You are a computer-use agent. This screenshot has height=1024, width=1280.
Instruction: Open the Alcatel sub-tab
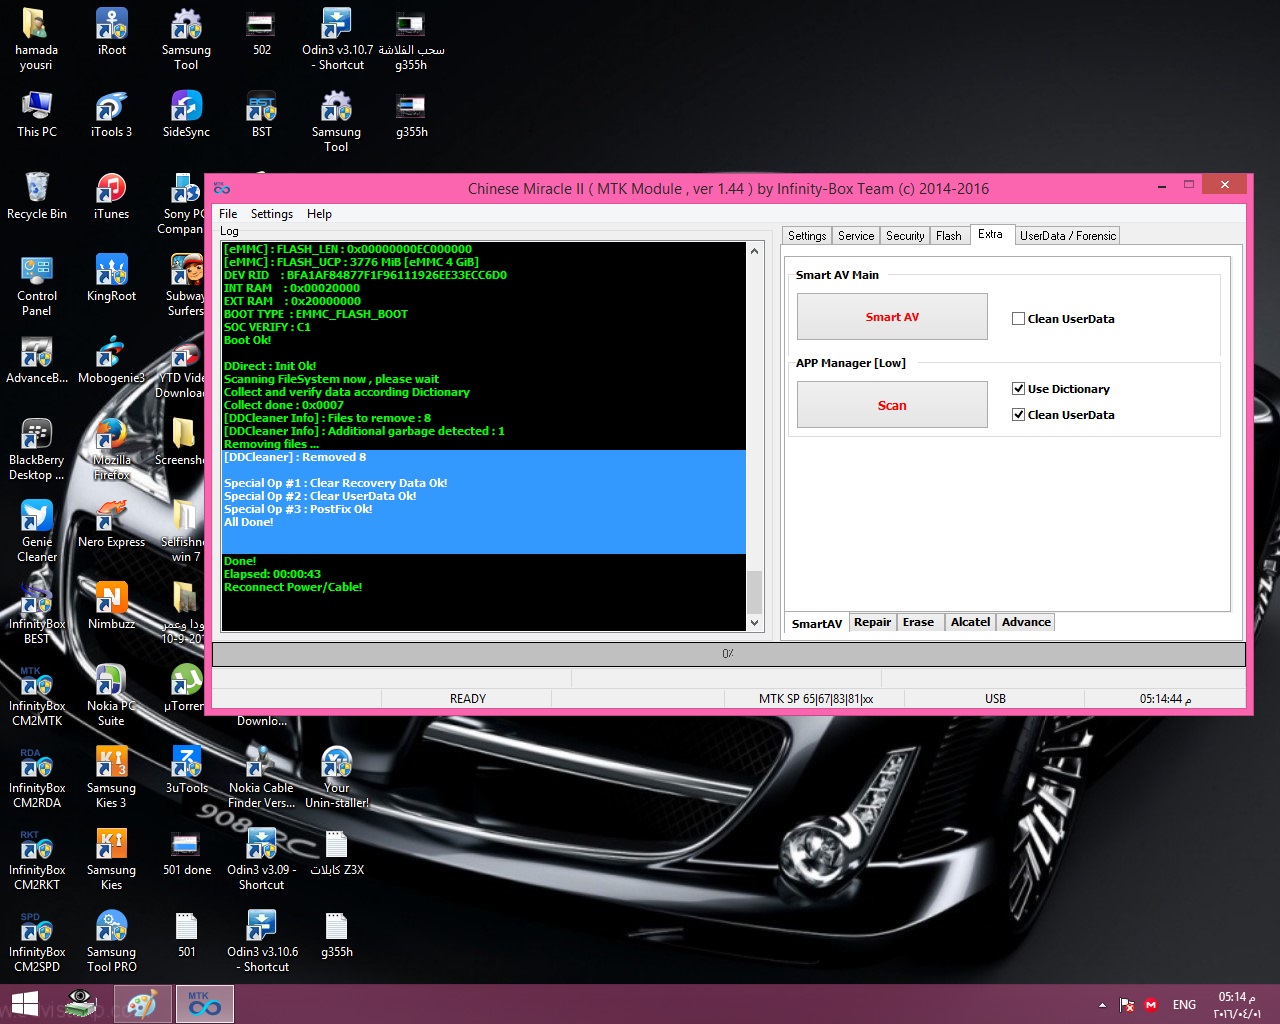[970, 622]
